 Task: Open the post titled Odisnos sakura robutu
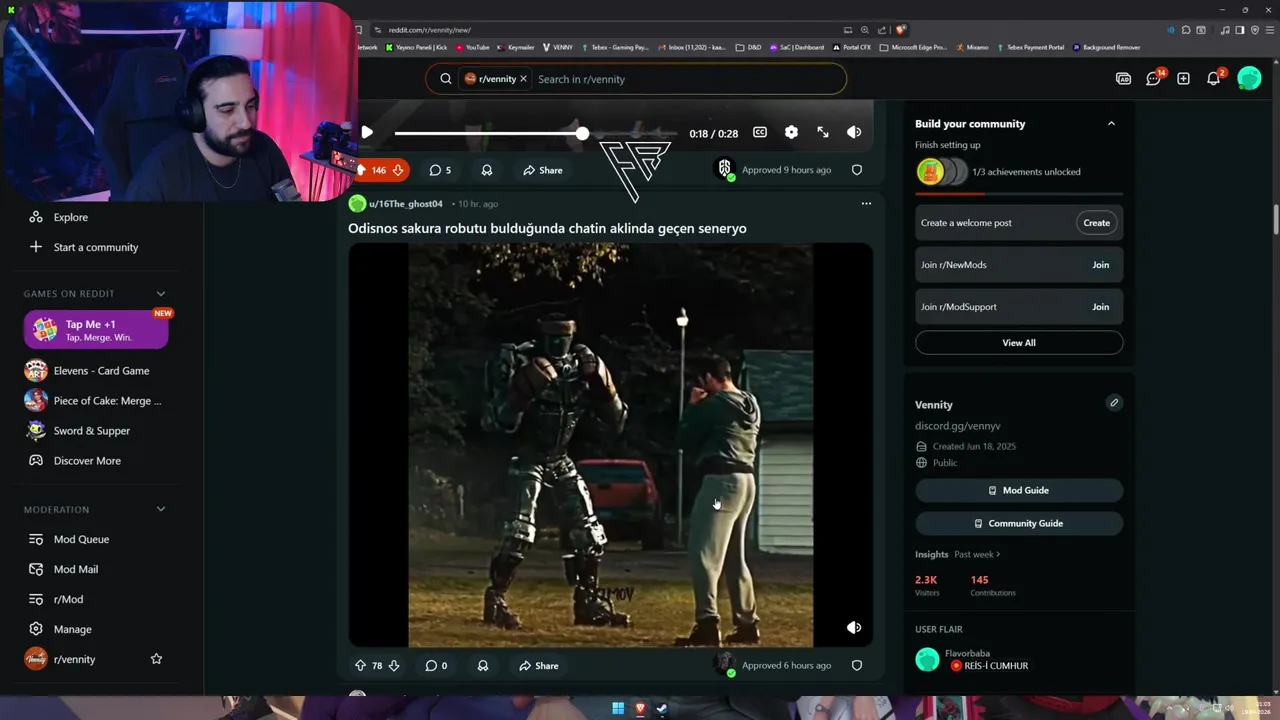click(547, 228)
